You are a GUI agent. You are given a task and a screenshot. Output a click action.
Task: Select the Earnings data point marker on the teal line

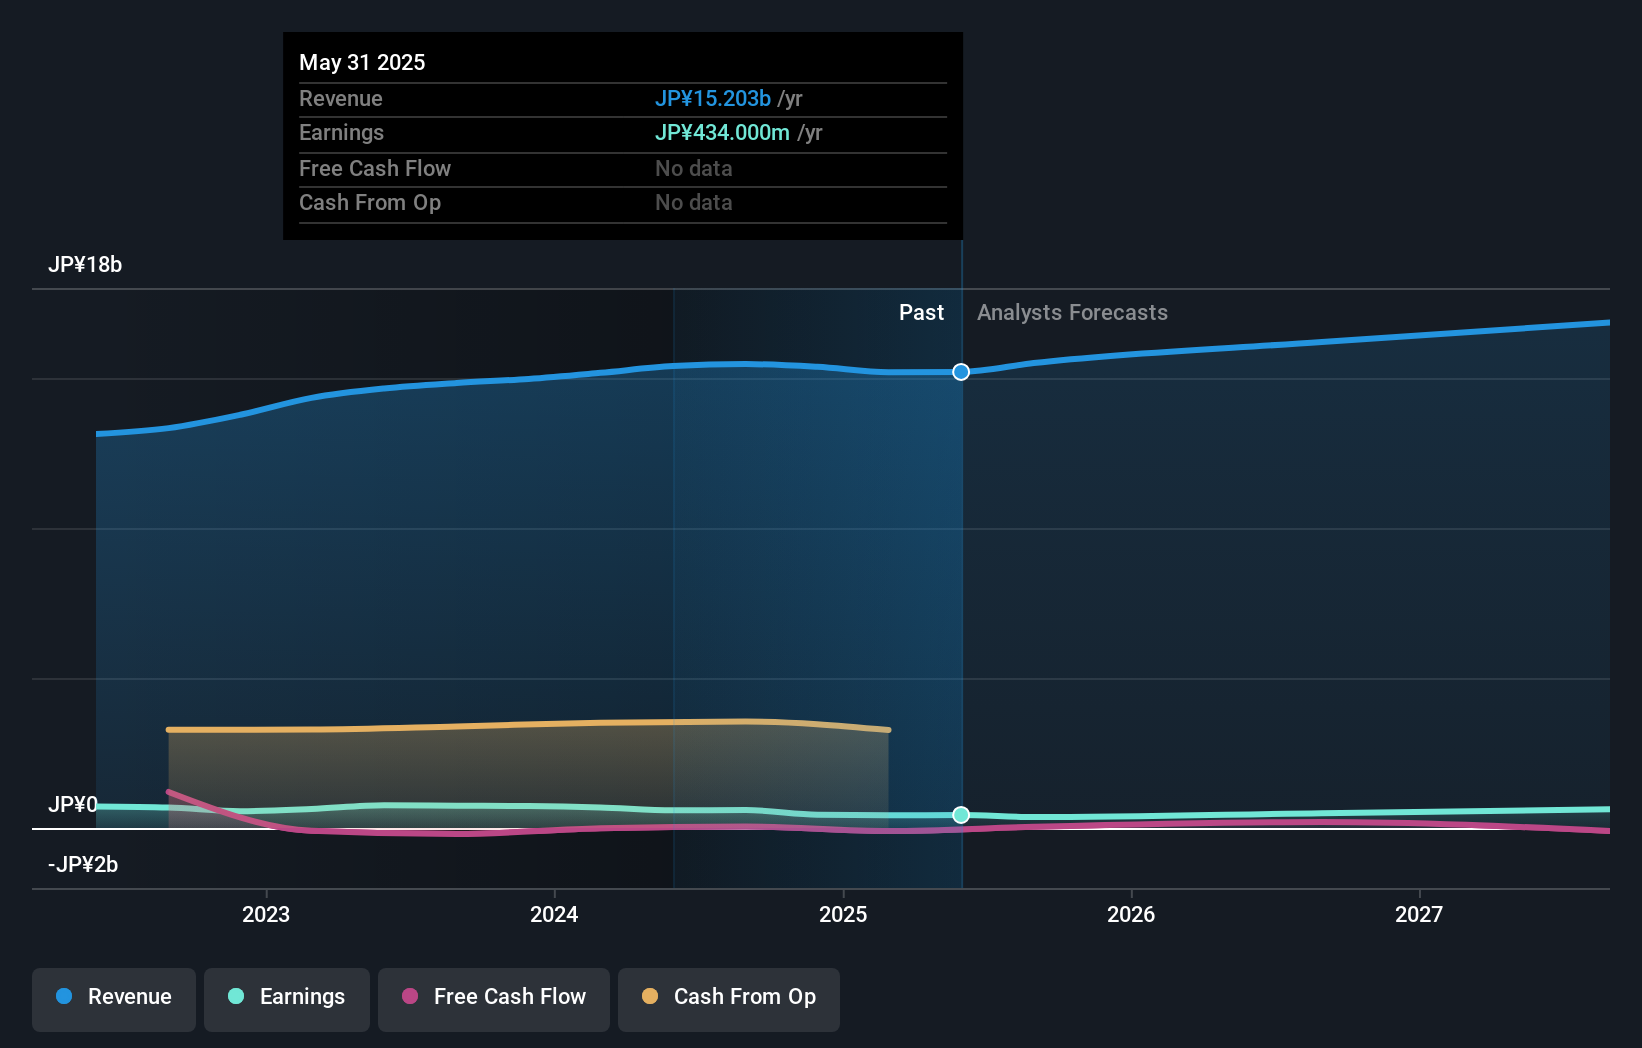[x=961, y=815]
